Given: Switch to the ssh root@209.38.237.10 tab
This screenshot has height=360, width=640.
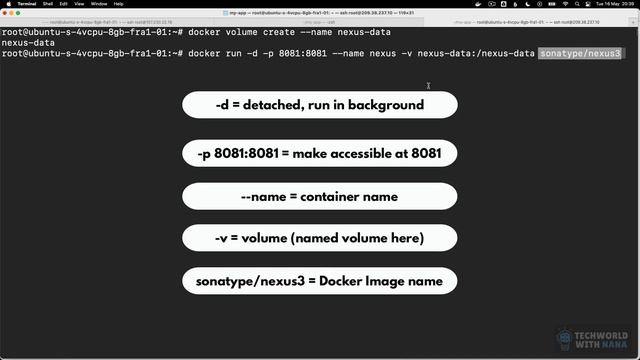Looking at the screenshot, I should pos(527,22).
